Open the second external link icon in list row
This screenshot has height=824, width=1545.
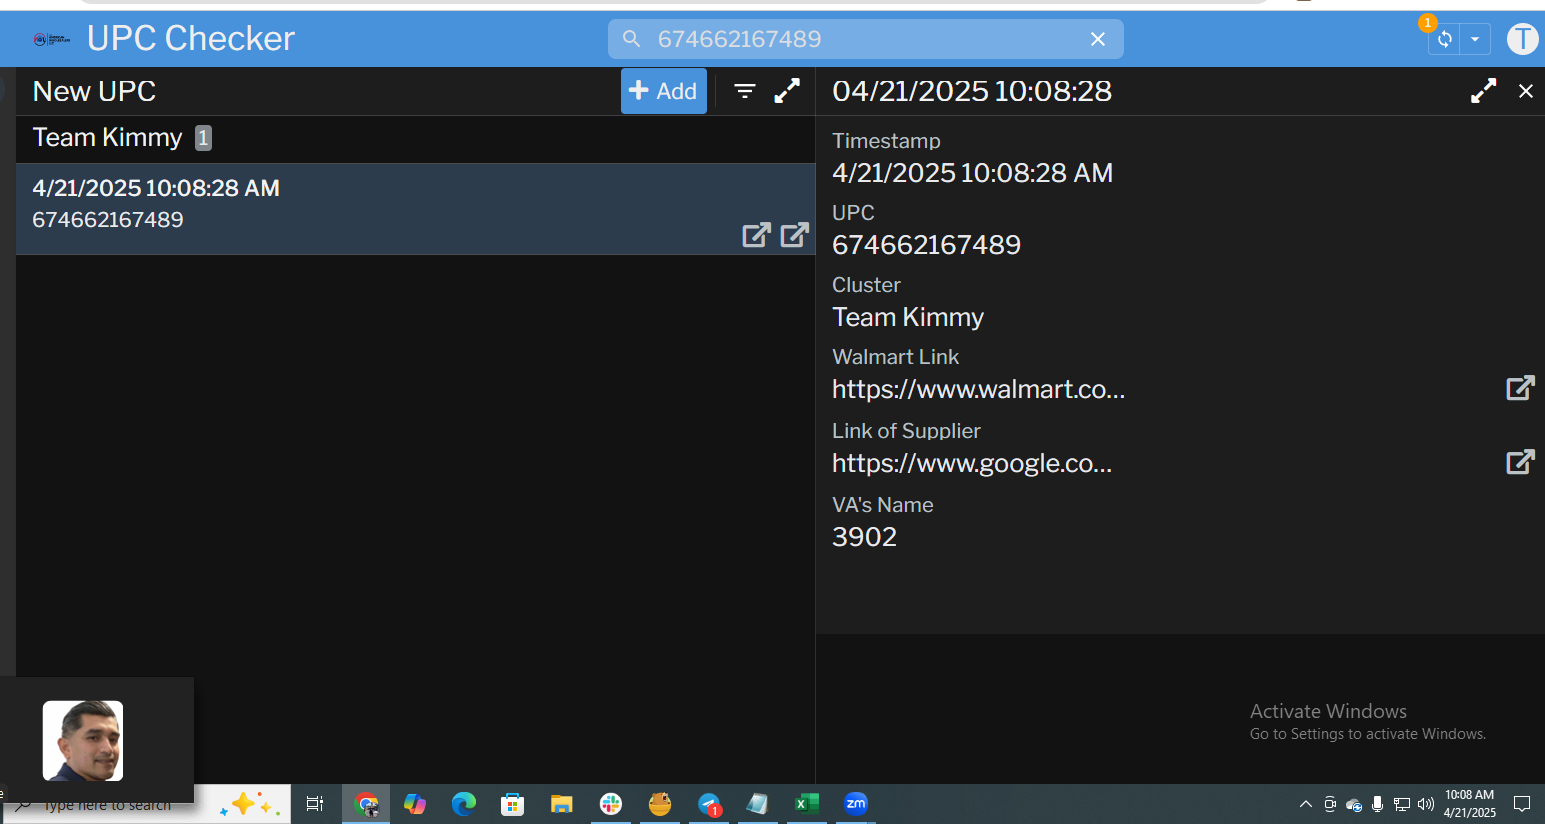pos(794,235)
